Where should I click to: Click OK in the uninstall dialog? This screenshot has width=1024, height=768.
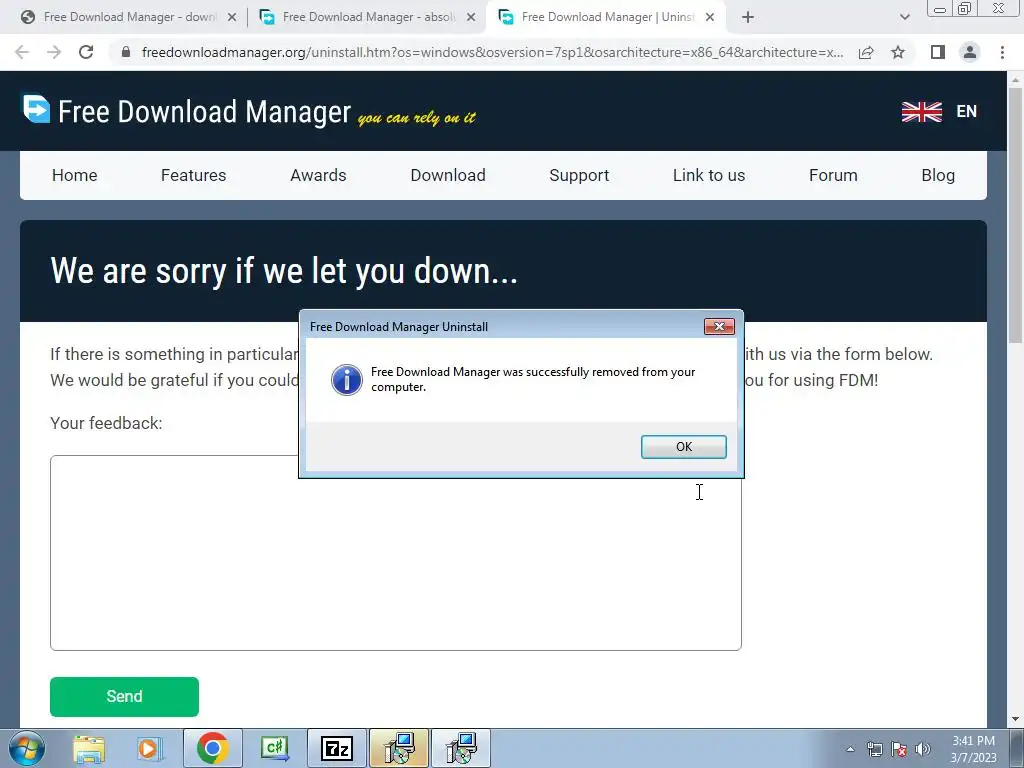pos(683,447)
